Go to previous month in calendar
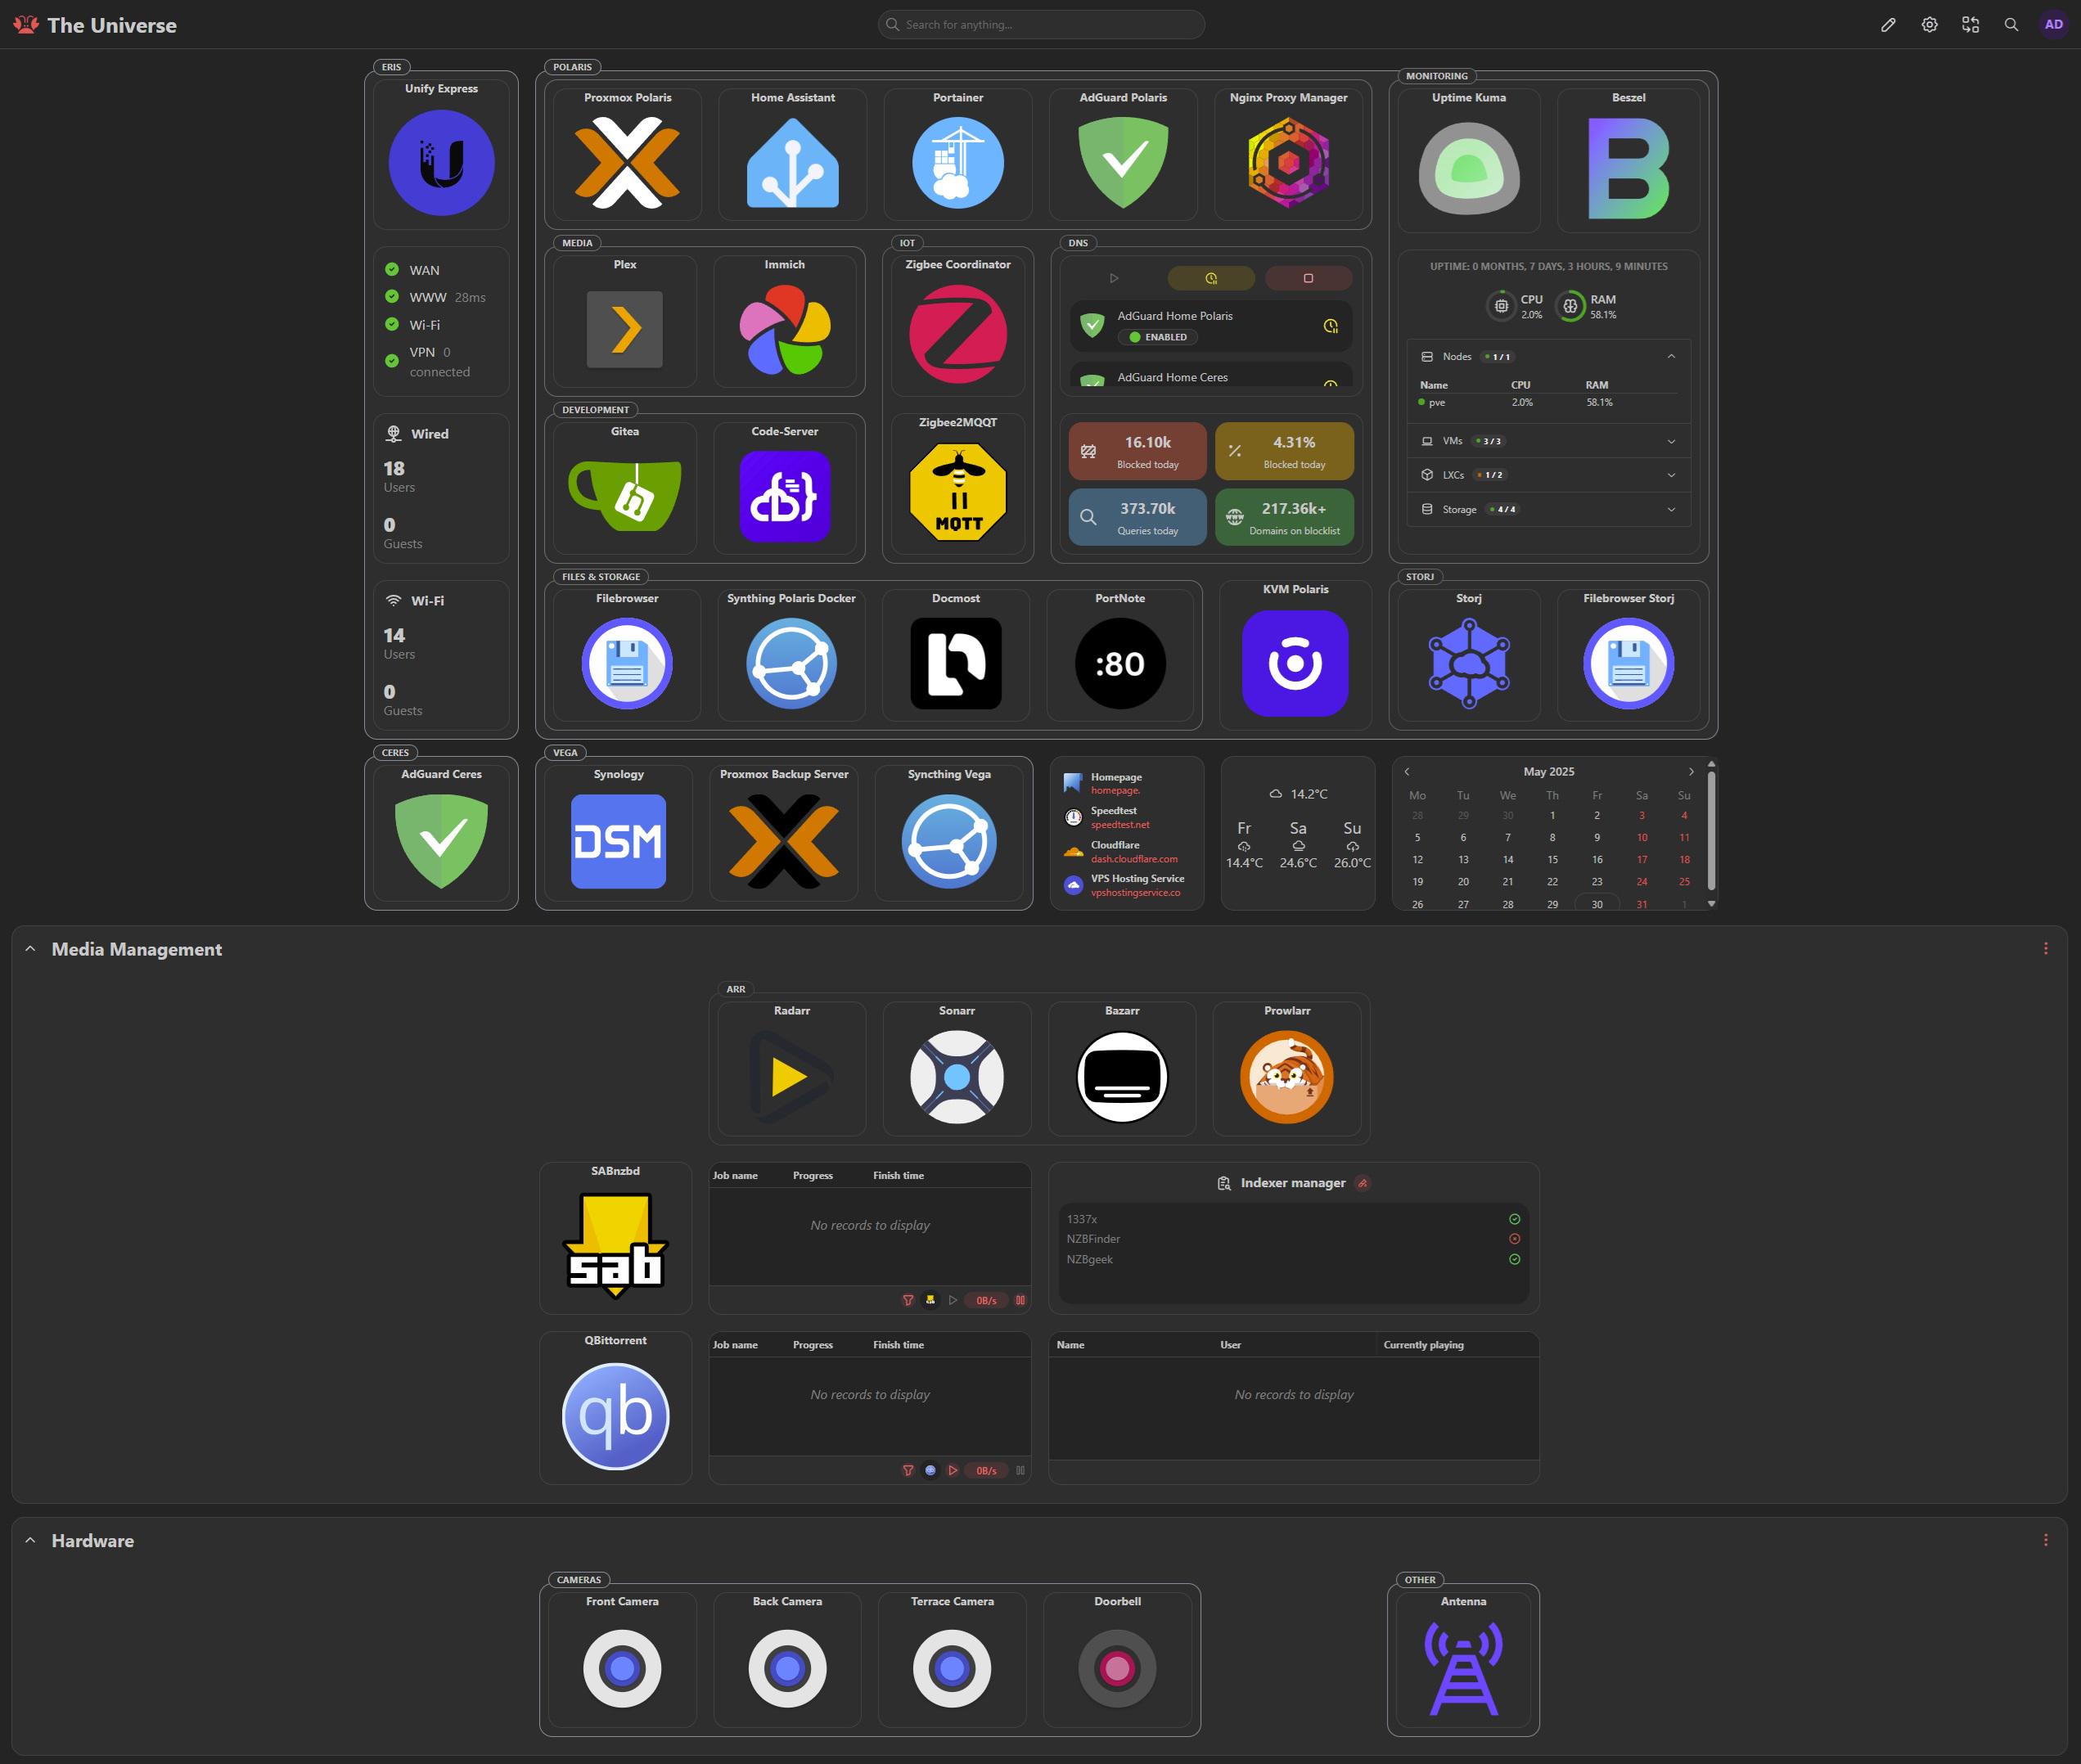Screen dimensions: 2081x1764 tap(1406, 771)
